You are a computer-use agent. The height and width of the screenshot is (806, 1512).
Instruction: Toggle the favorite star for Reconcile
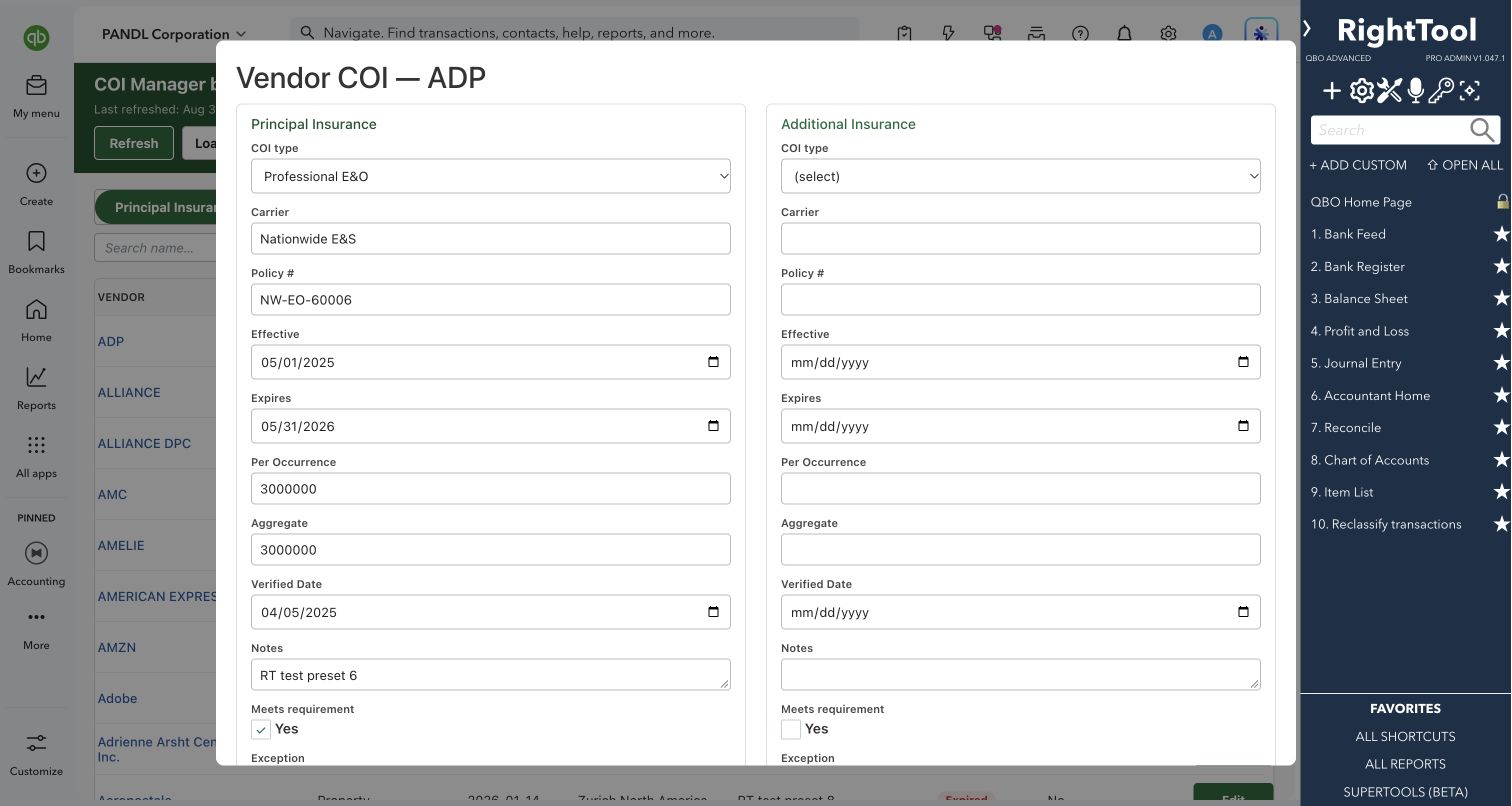tap(1501, 427)
